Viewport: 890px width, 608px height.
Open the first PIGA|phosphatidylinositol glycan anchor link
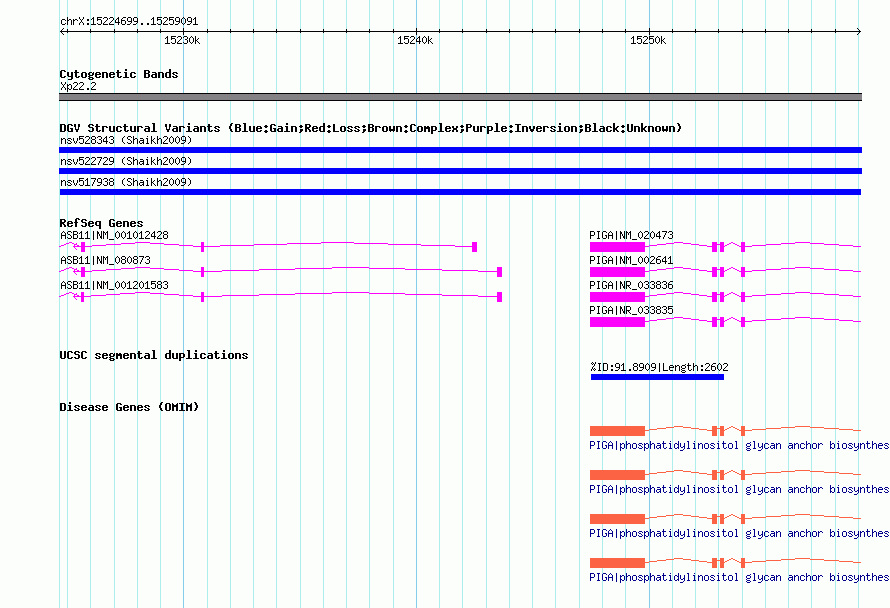[x=739, y=446]
